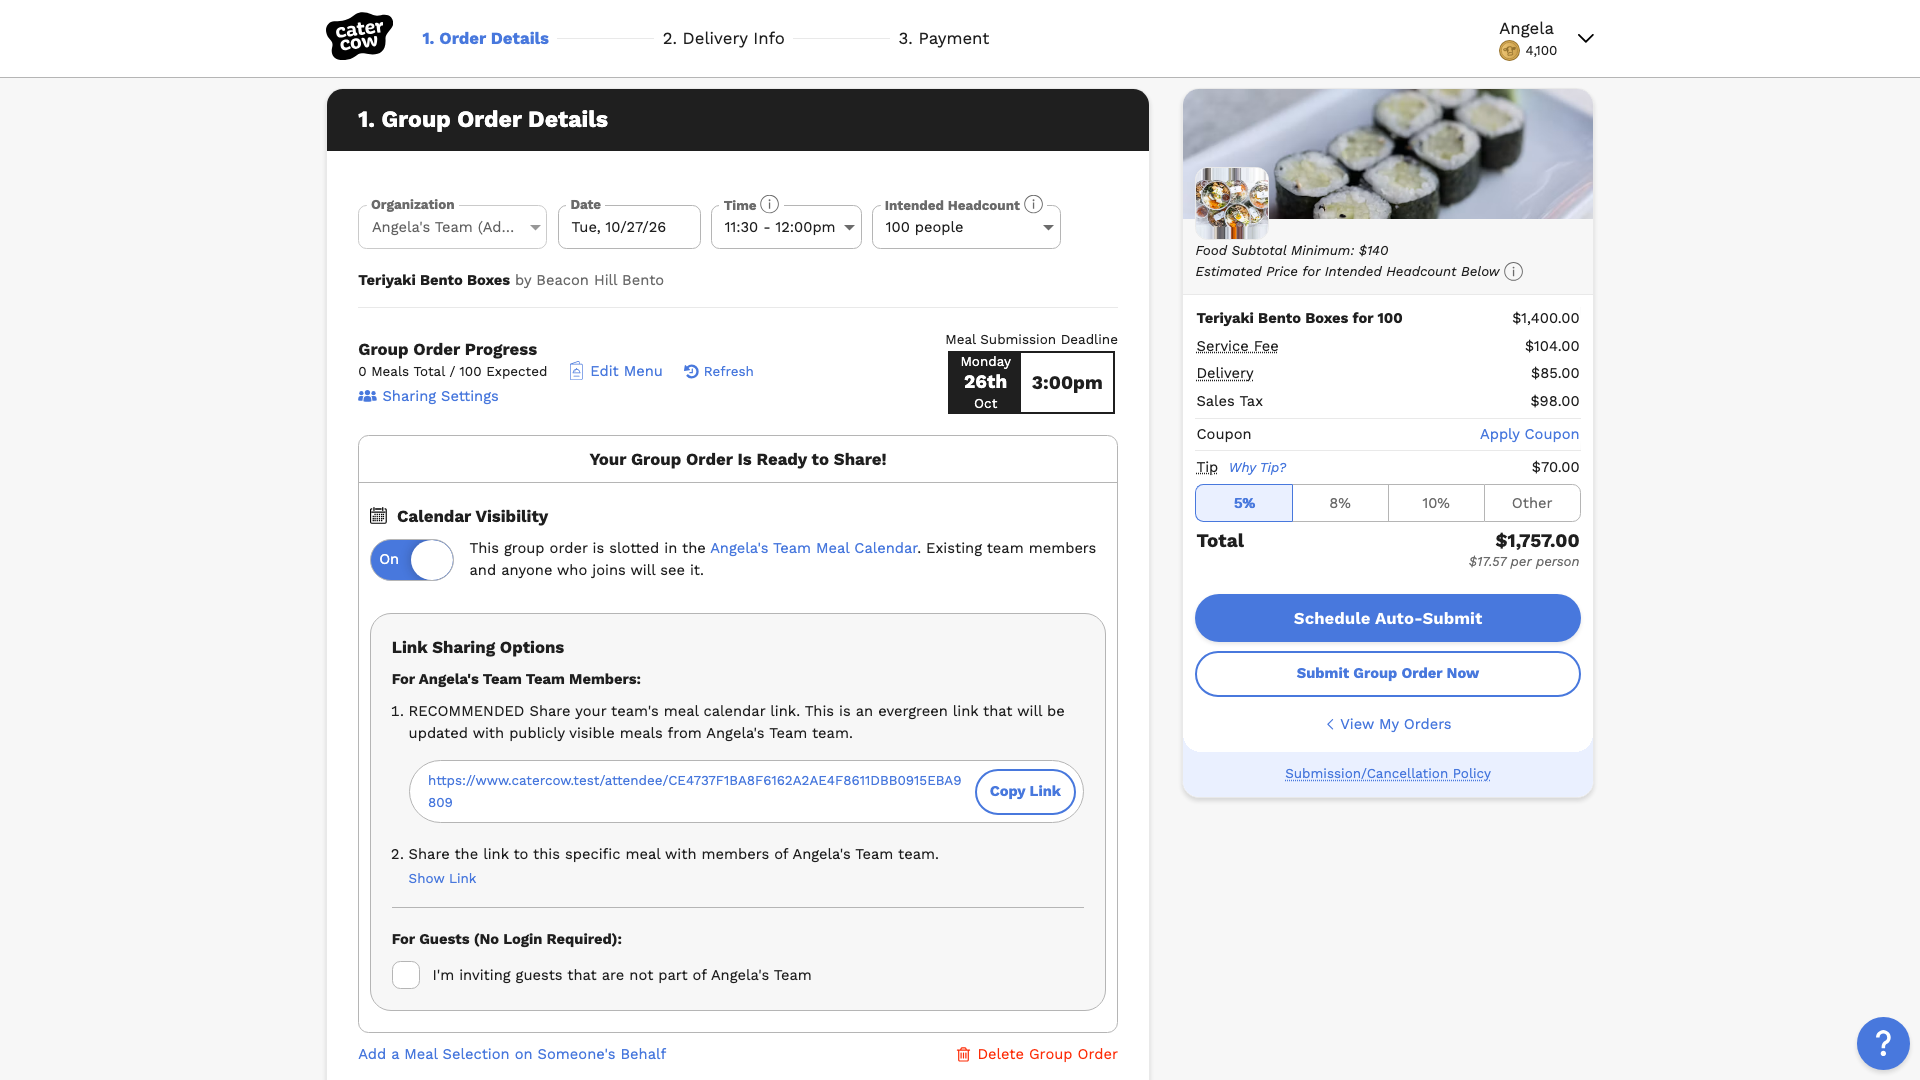Expand Show Link for specific meal

[442, 878]
